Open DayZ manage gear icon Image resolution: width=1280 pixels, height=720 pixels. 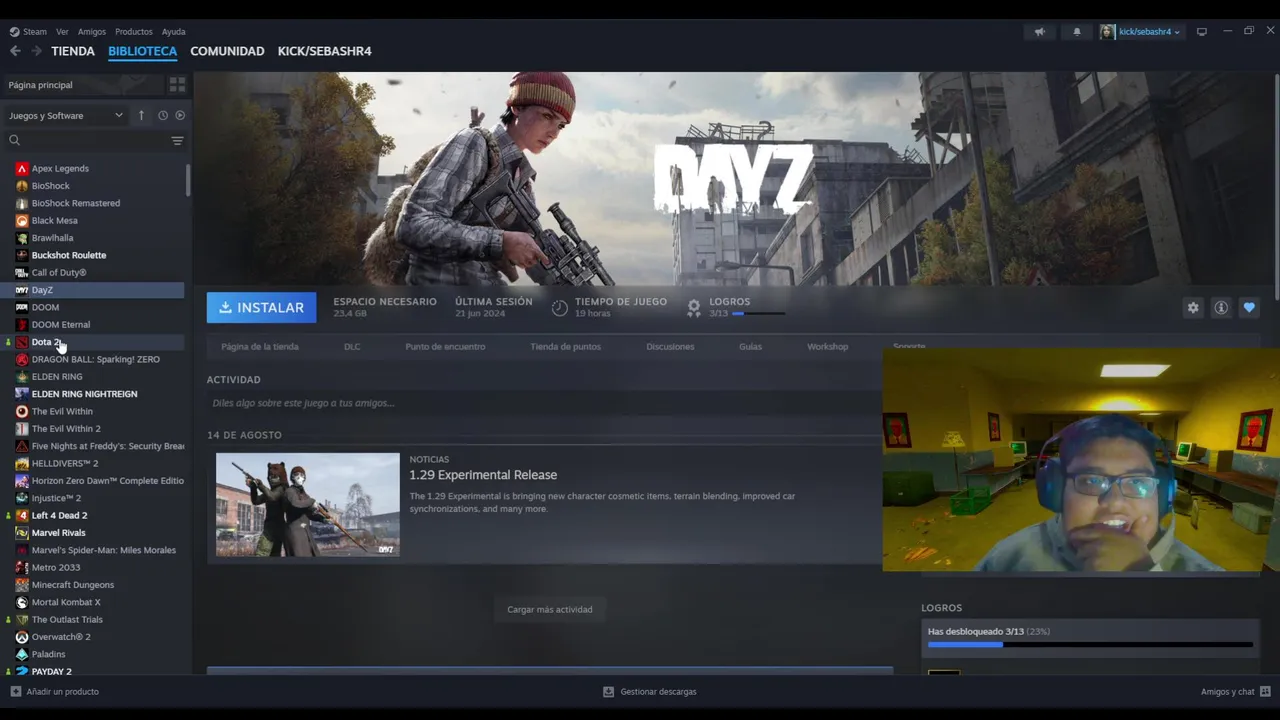tap(1193, 308)
